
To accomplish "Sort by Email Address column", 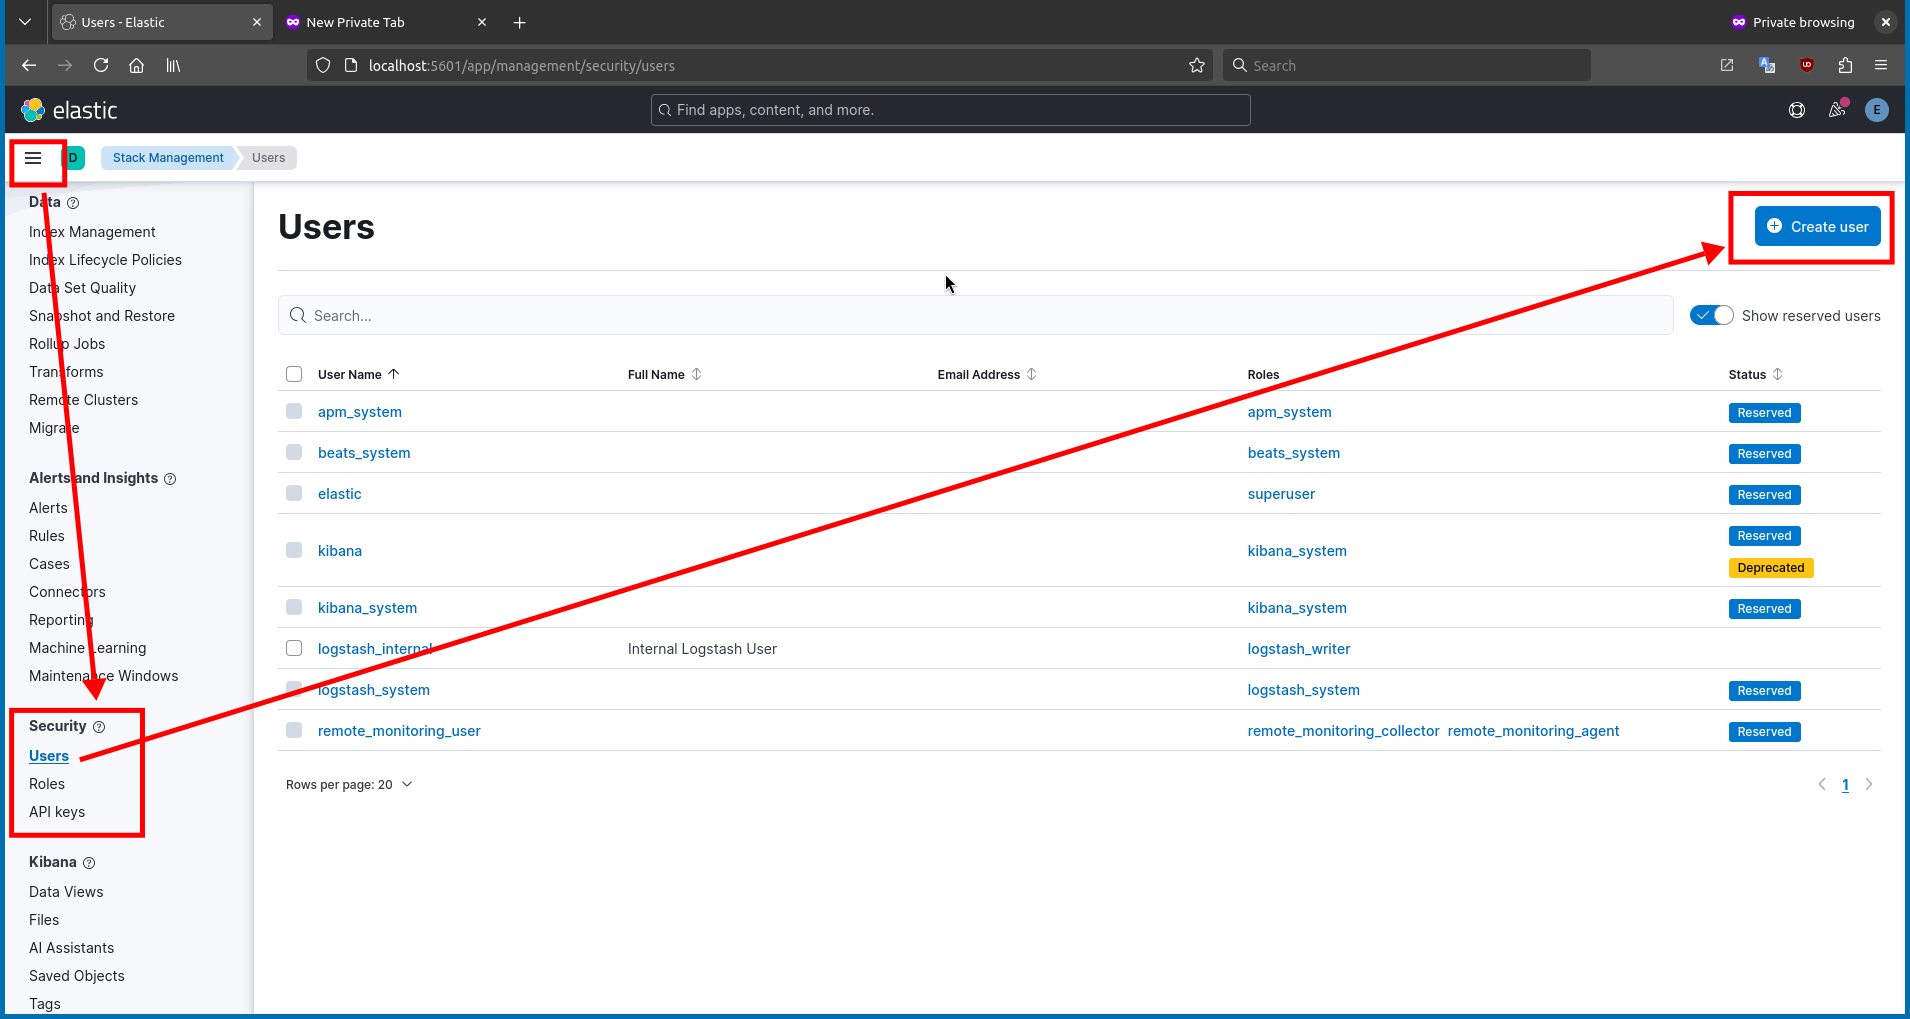I will tap(987, 374).
